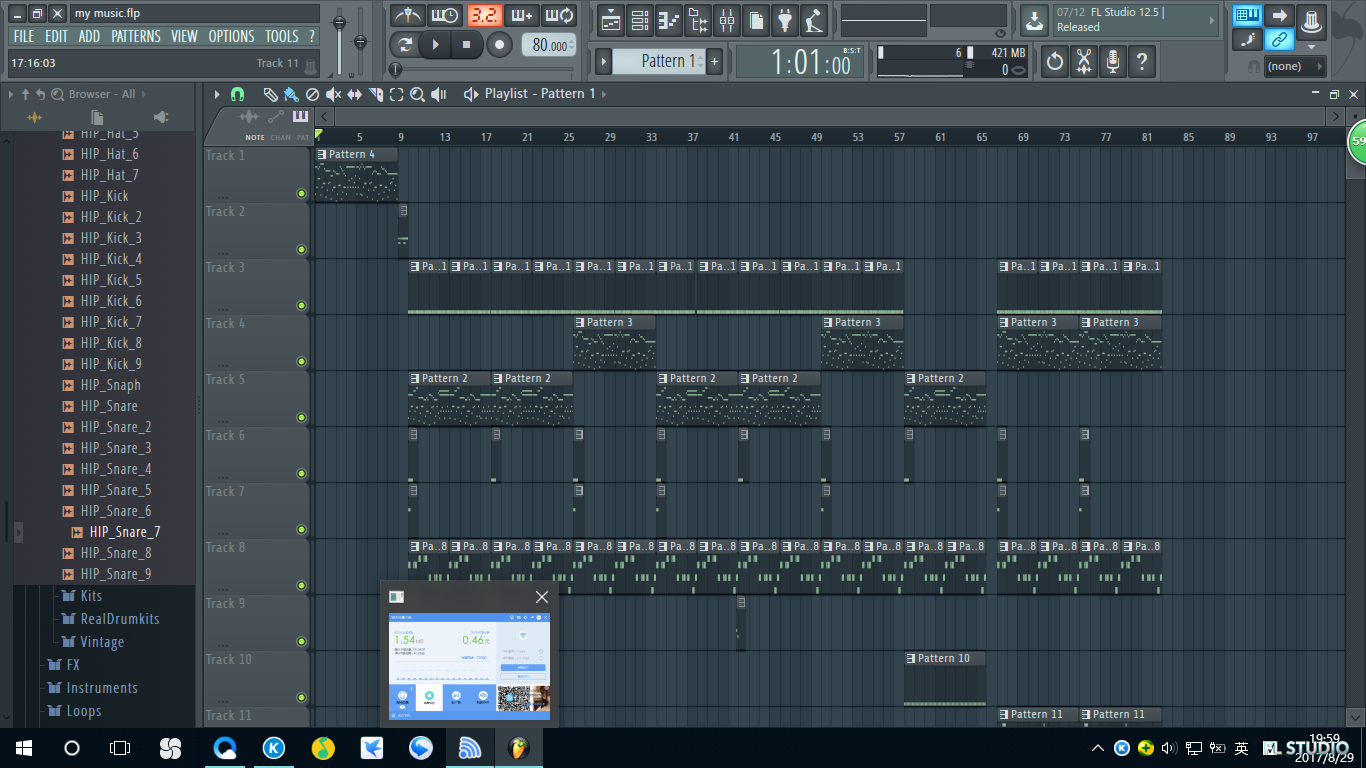This screenshot has width=1366, height=768.
Task: Open the FILE menu
Action: click(x=24, y=36)
